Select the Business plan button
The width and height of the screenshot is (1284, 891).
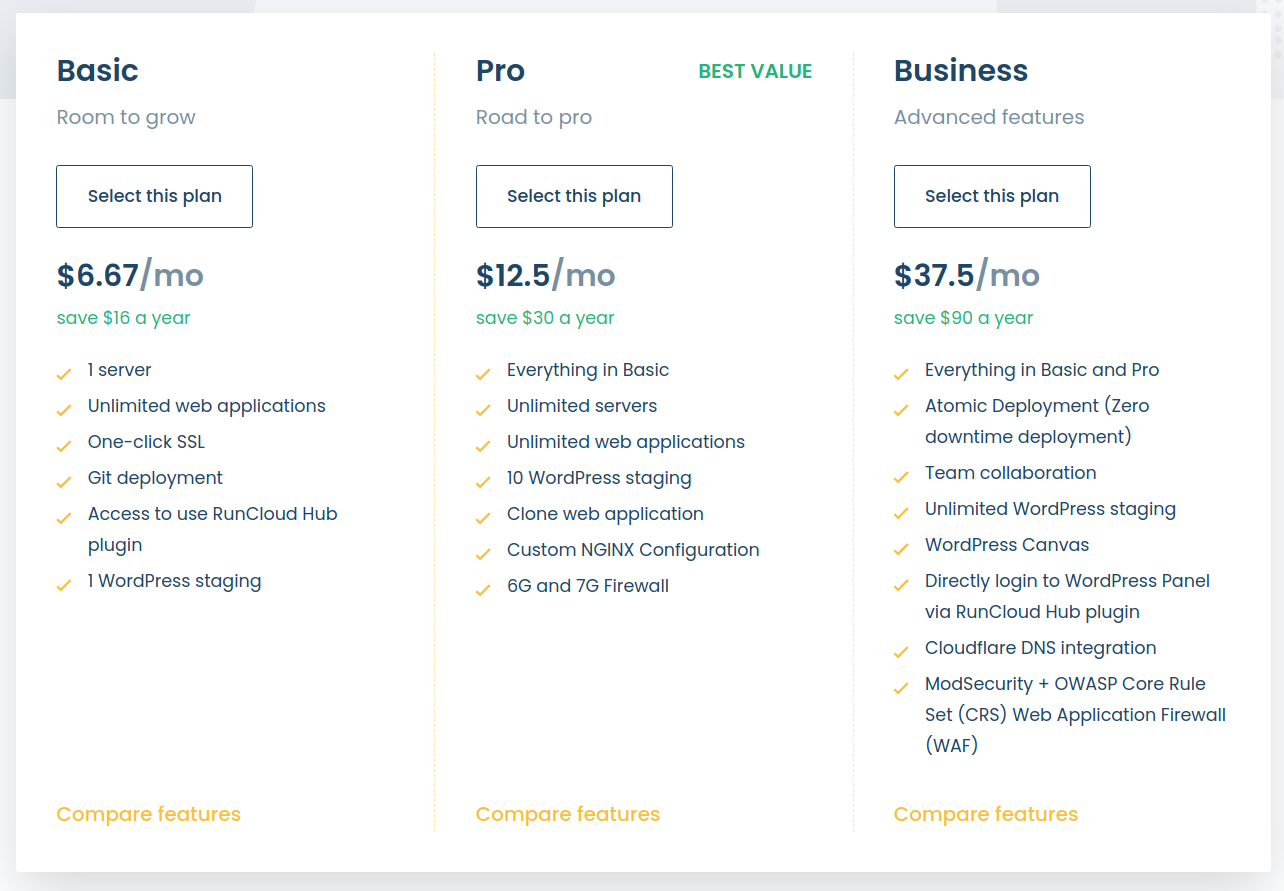[x=992, y=196]
